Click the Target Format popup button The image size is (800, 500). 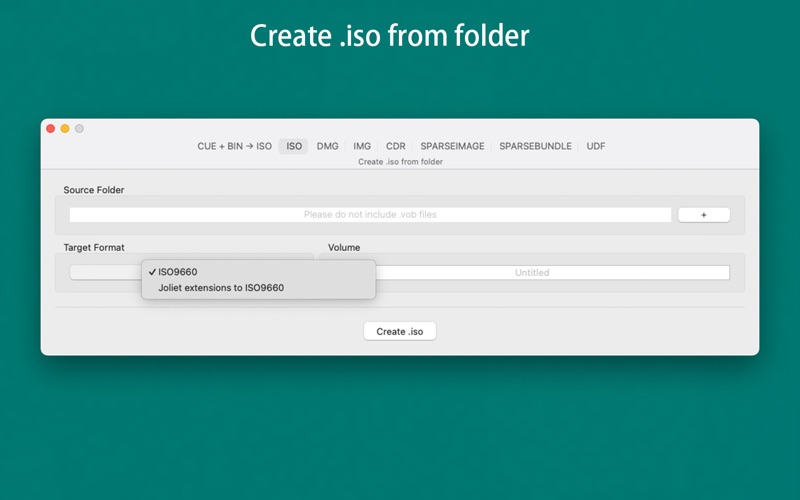click(106, 272)
